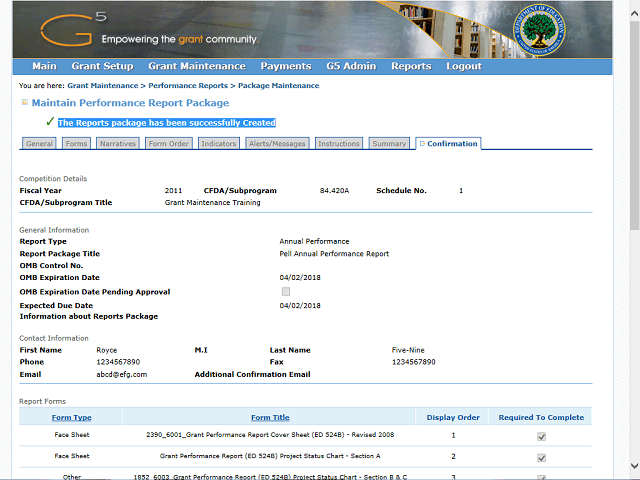Image resolution: width=640 pixels, height=480 pixels.
Task: Click the small icon on Confirmation tab
Action: point(422,144)
